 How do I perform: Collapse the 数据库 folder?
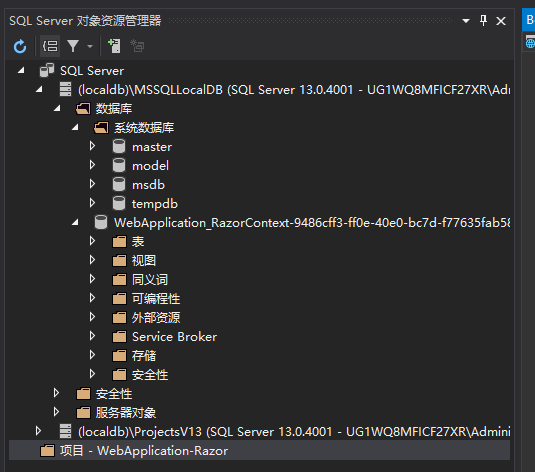coord(57,109)
